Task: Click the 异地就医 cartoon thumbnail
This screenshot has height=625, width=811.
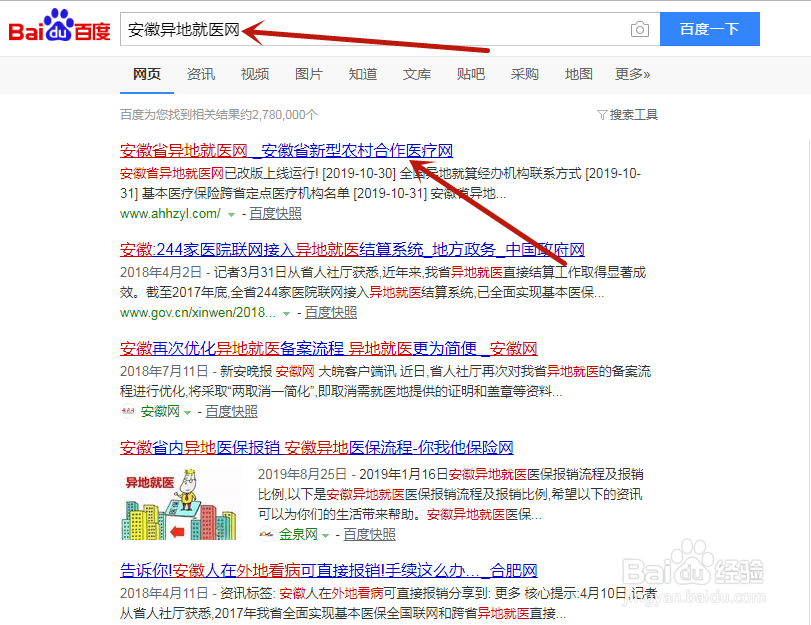Action: tap(180, 503)
